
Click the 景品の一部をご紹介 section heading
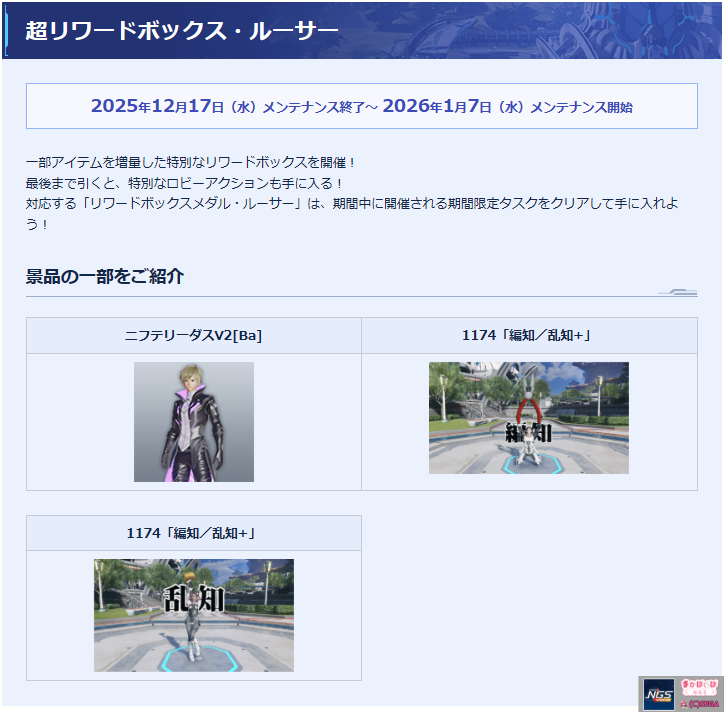point(104,277)
